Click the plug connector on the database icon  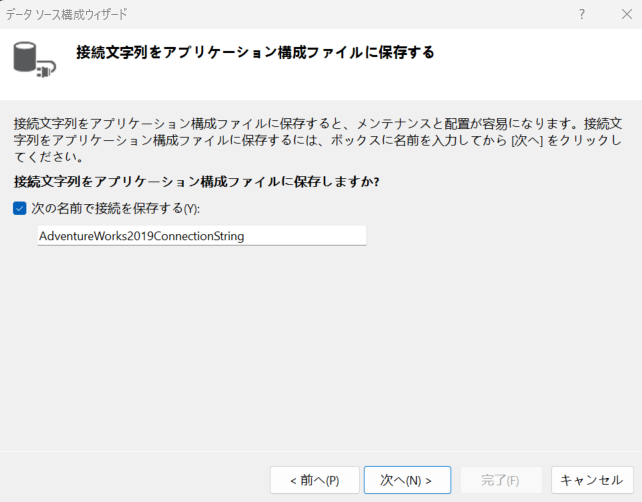(48, 70)
